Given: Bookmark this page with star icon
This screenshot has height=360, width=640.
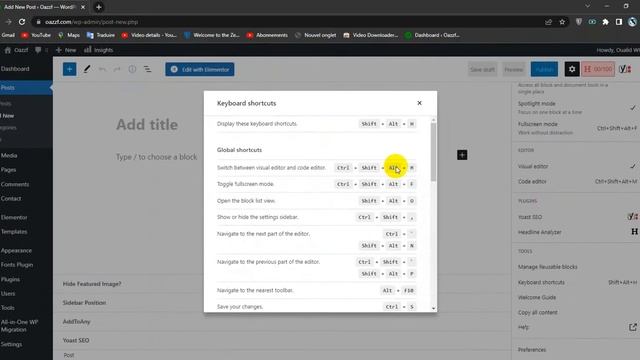Looking at the screenshot, I should (562, 22).
